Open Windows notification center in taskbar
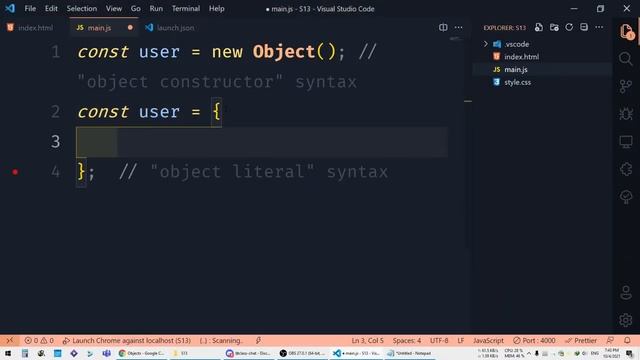 [x=630, y=353]
